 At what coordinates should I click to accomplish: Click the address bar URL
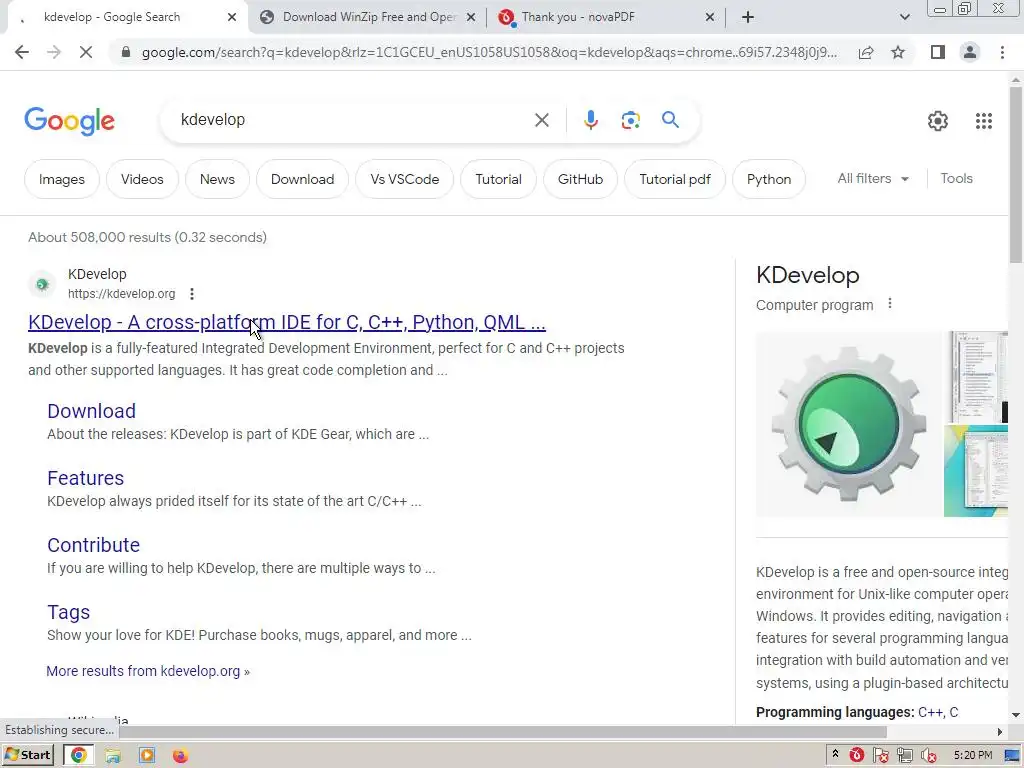click(488, 52)
